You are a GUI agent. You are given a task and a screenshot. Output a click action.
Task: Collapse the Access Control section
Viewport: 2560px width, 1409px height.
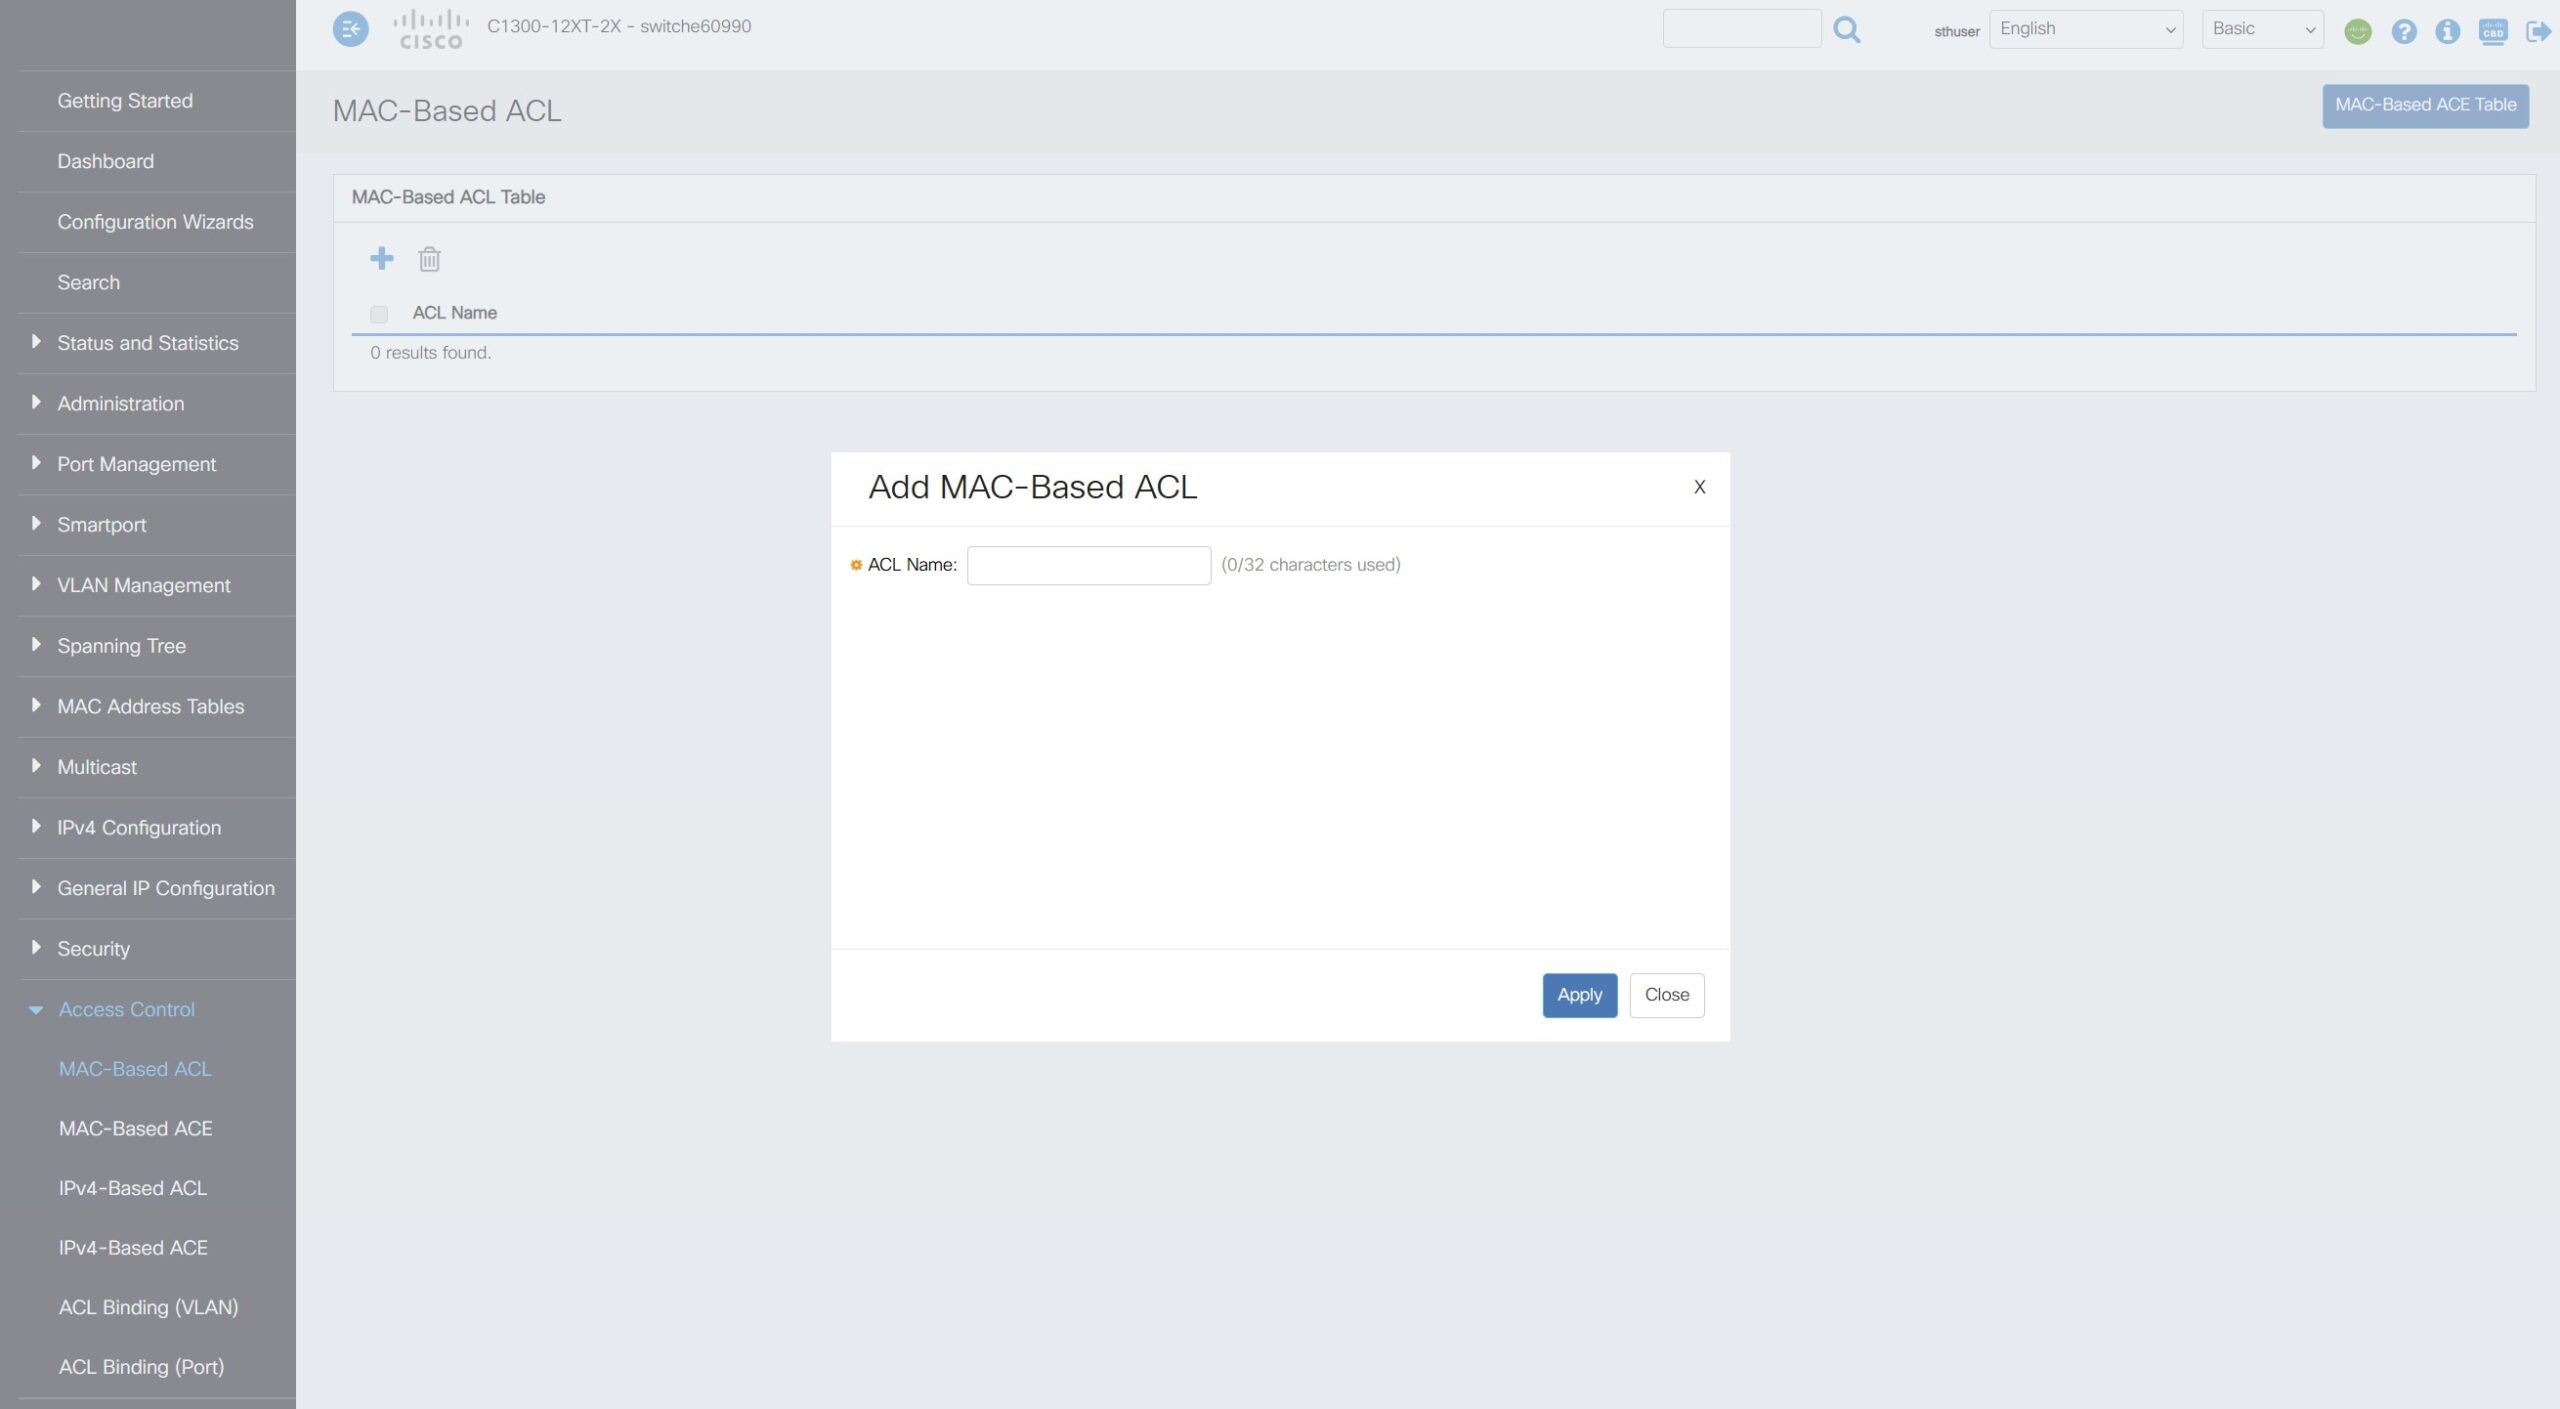tap(126, 1009)
